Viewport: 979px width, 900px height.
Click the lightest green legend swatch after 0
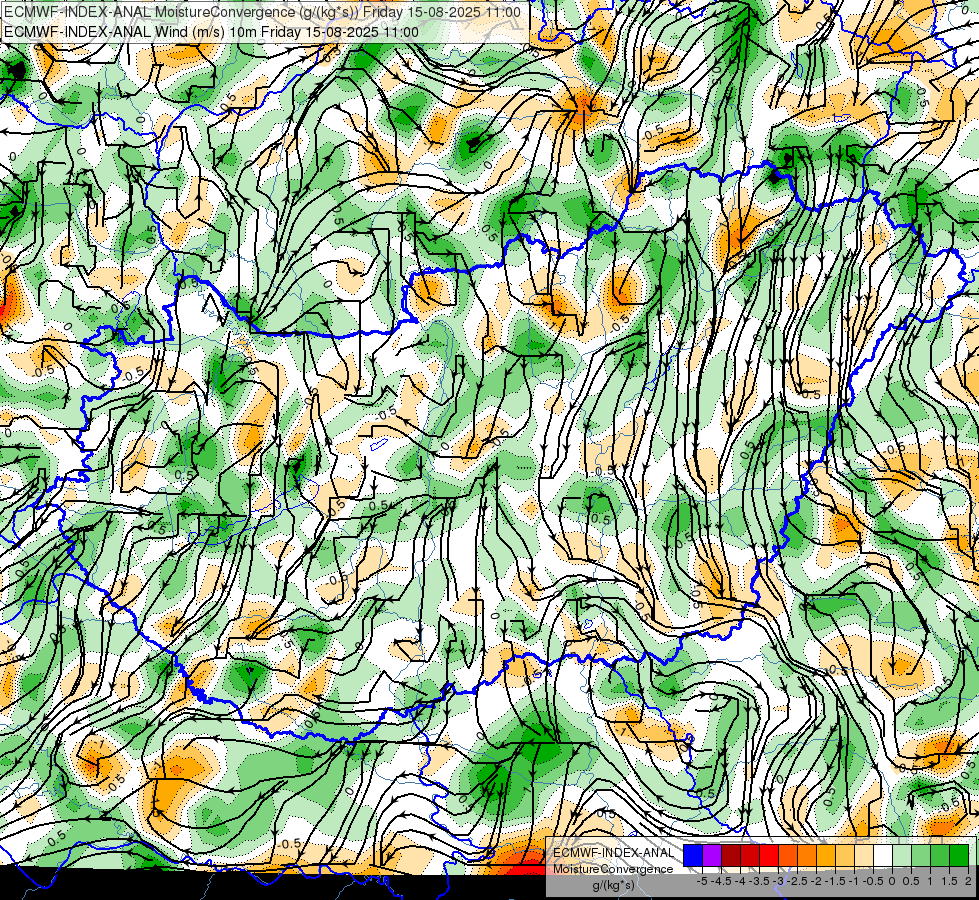point(902,855)
